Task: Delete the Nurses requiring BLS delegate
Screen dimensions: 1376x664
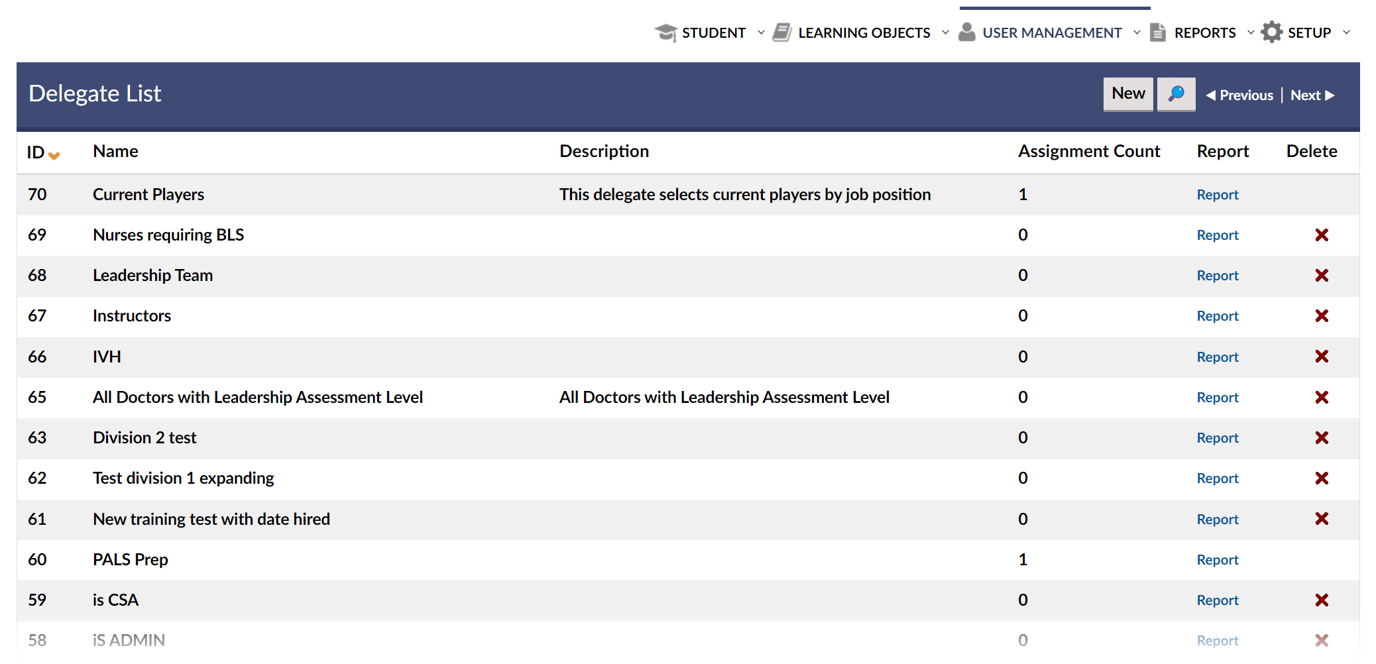Action: (x=1321, y=235)
